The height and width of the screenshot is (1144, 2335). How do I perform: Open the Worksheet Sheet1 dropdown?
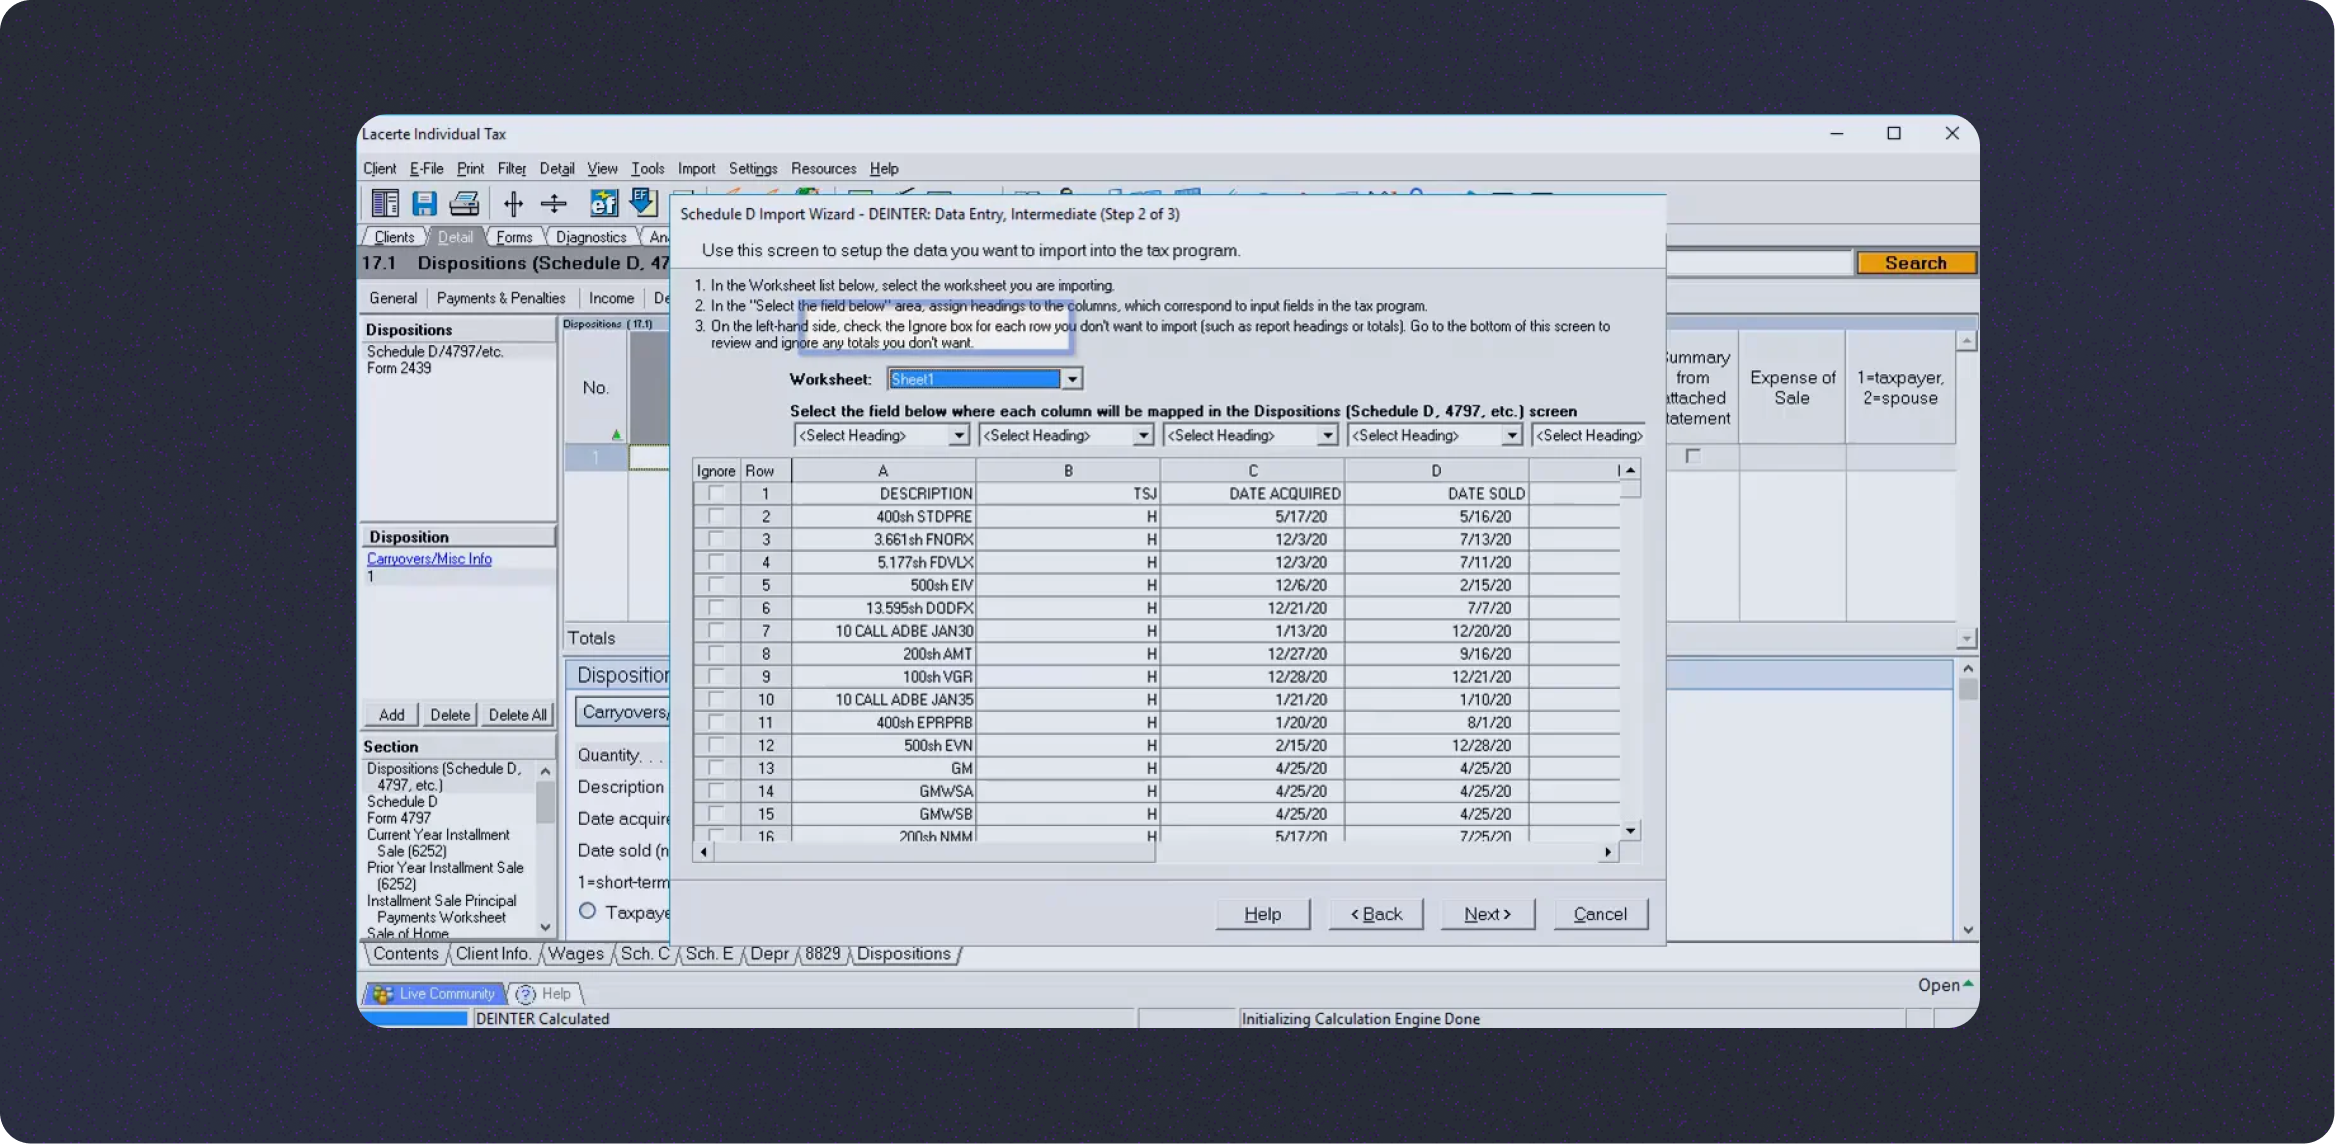(x=1072, y=379)
